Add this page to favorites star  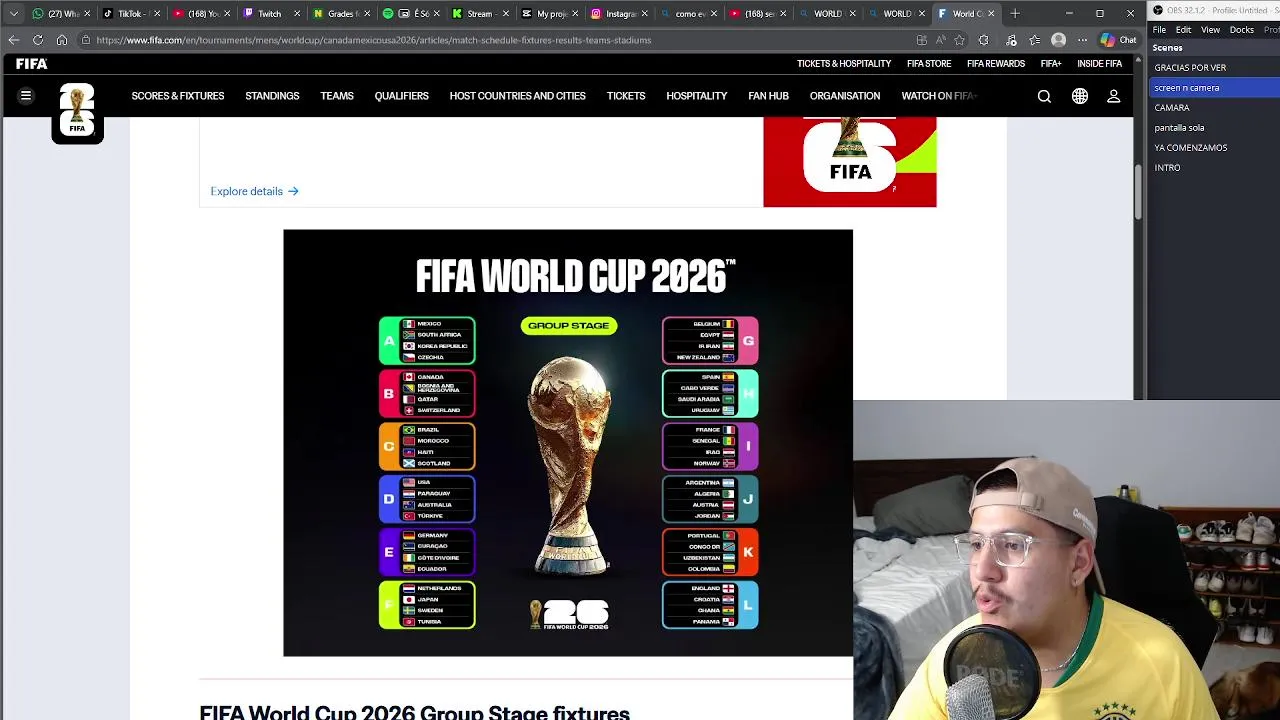pyautogui.click(x=959, y=40)
